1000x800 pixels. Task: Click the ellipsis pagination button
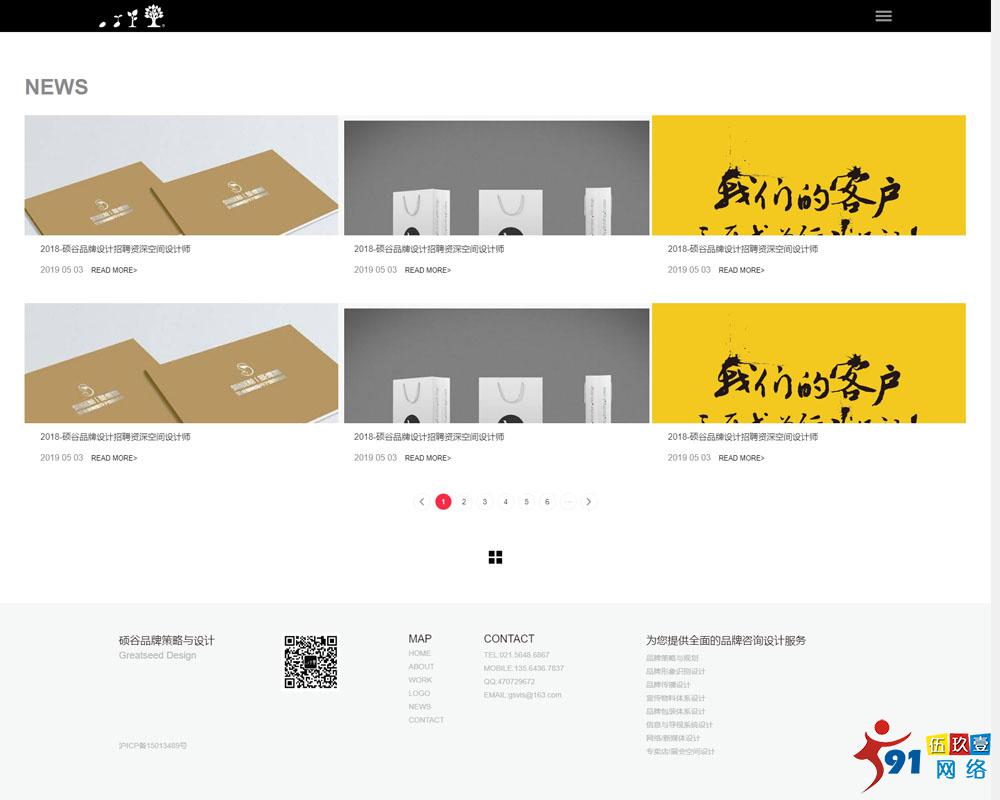[568, 502]
